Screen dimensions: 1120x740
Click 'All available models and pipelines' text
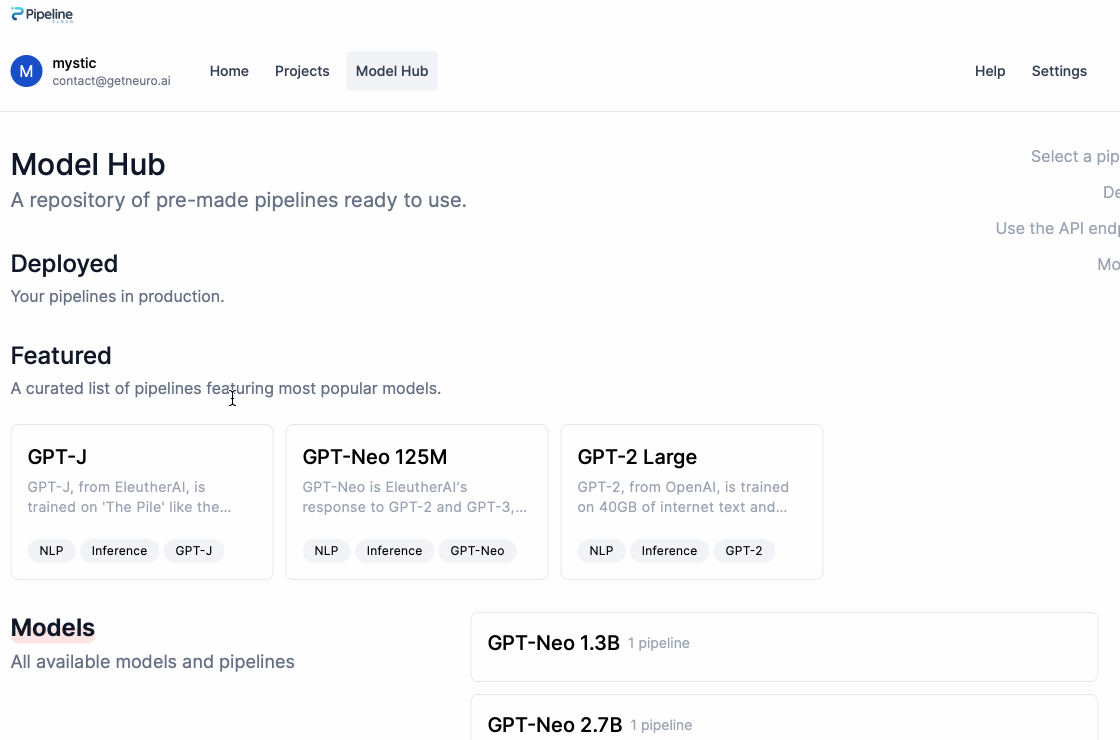tap(152, 662)
